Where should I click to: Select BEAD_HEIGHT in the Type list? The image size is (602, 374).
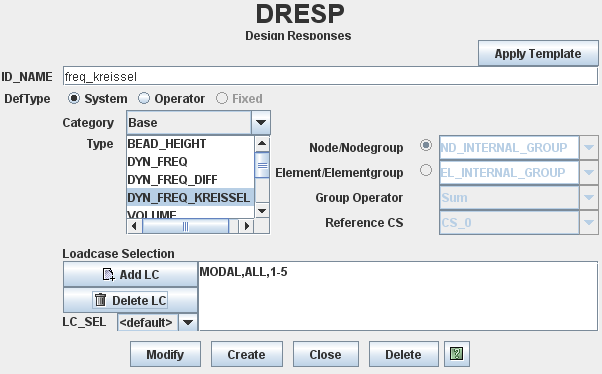190,144
